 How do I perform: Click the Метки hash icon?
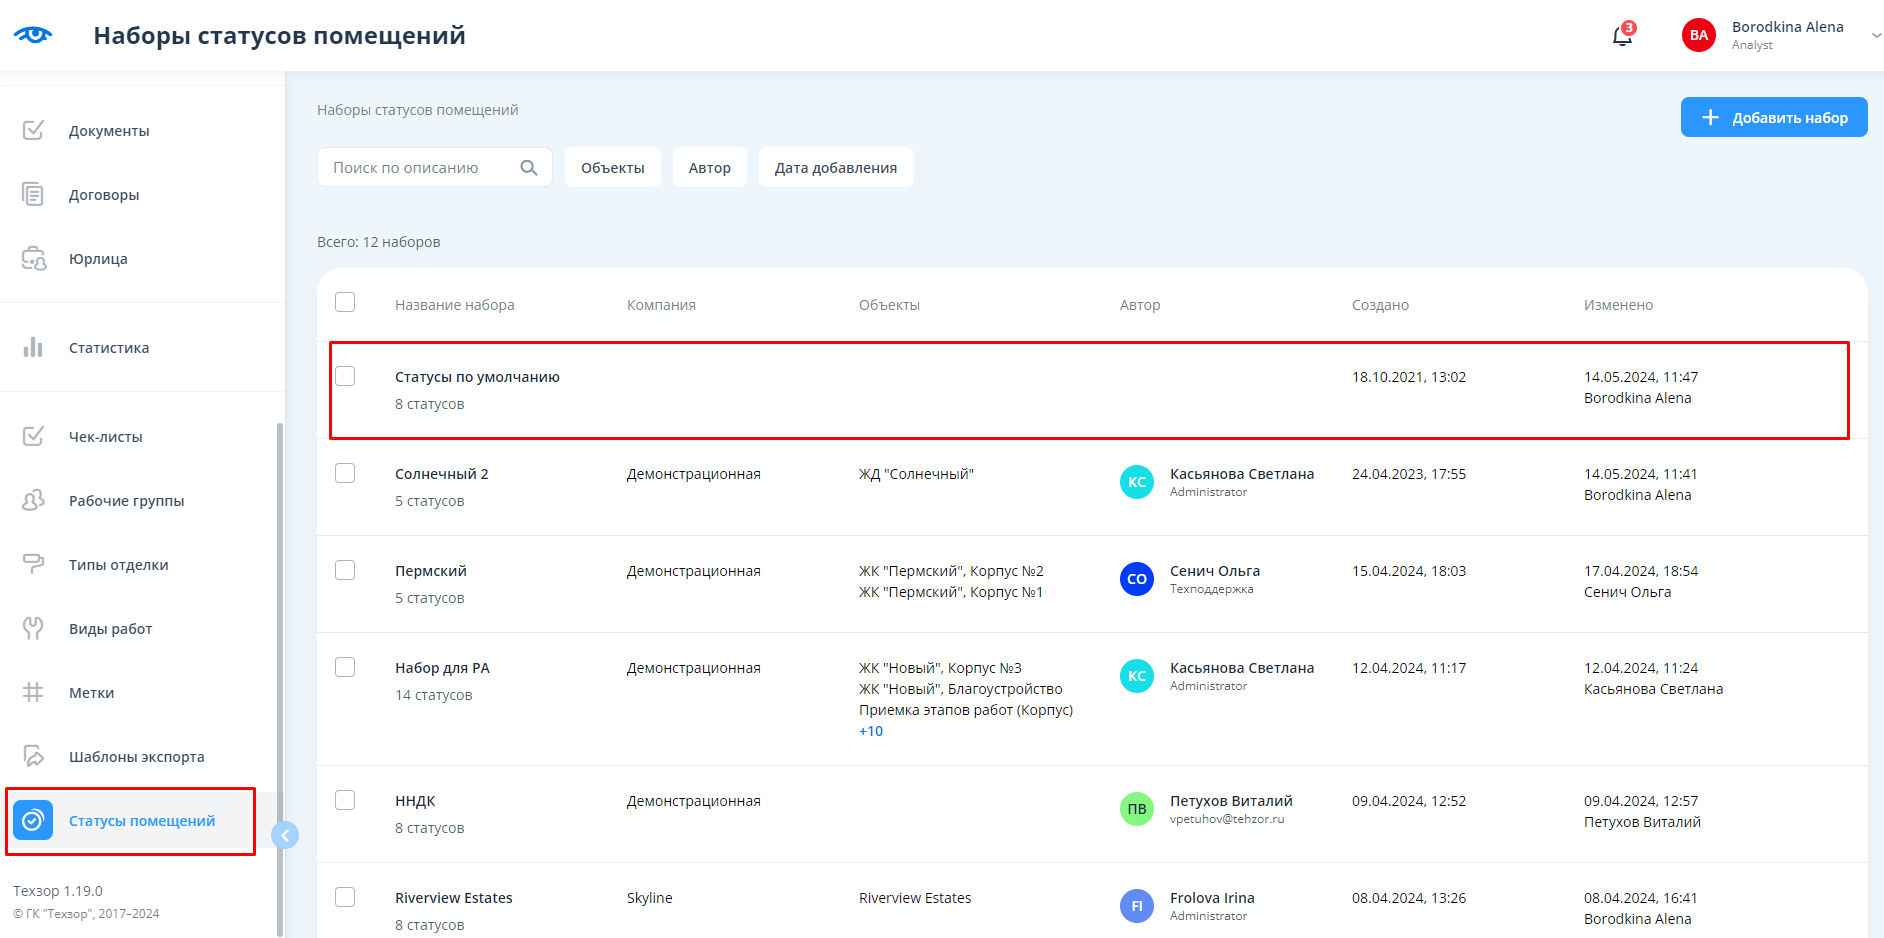33,692
